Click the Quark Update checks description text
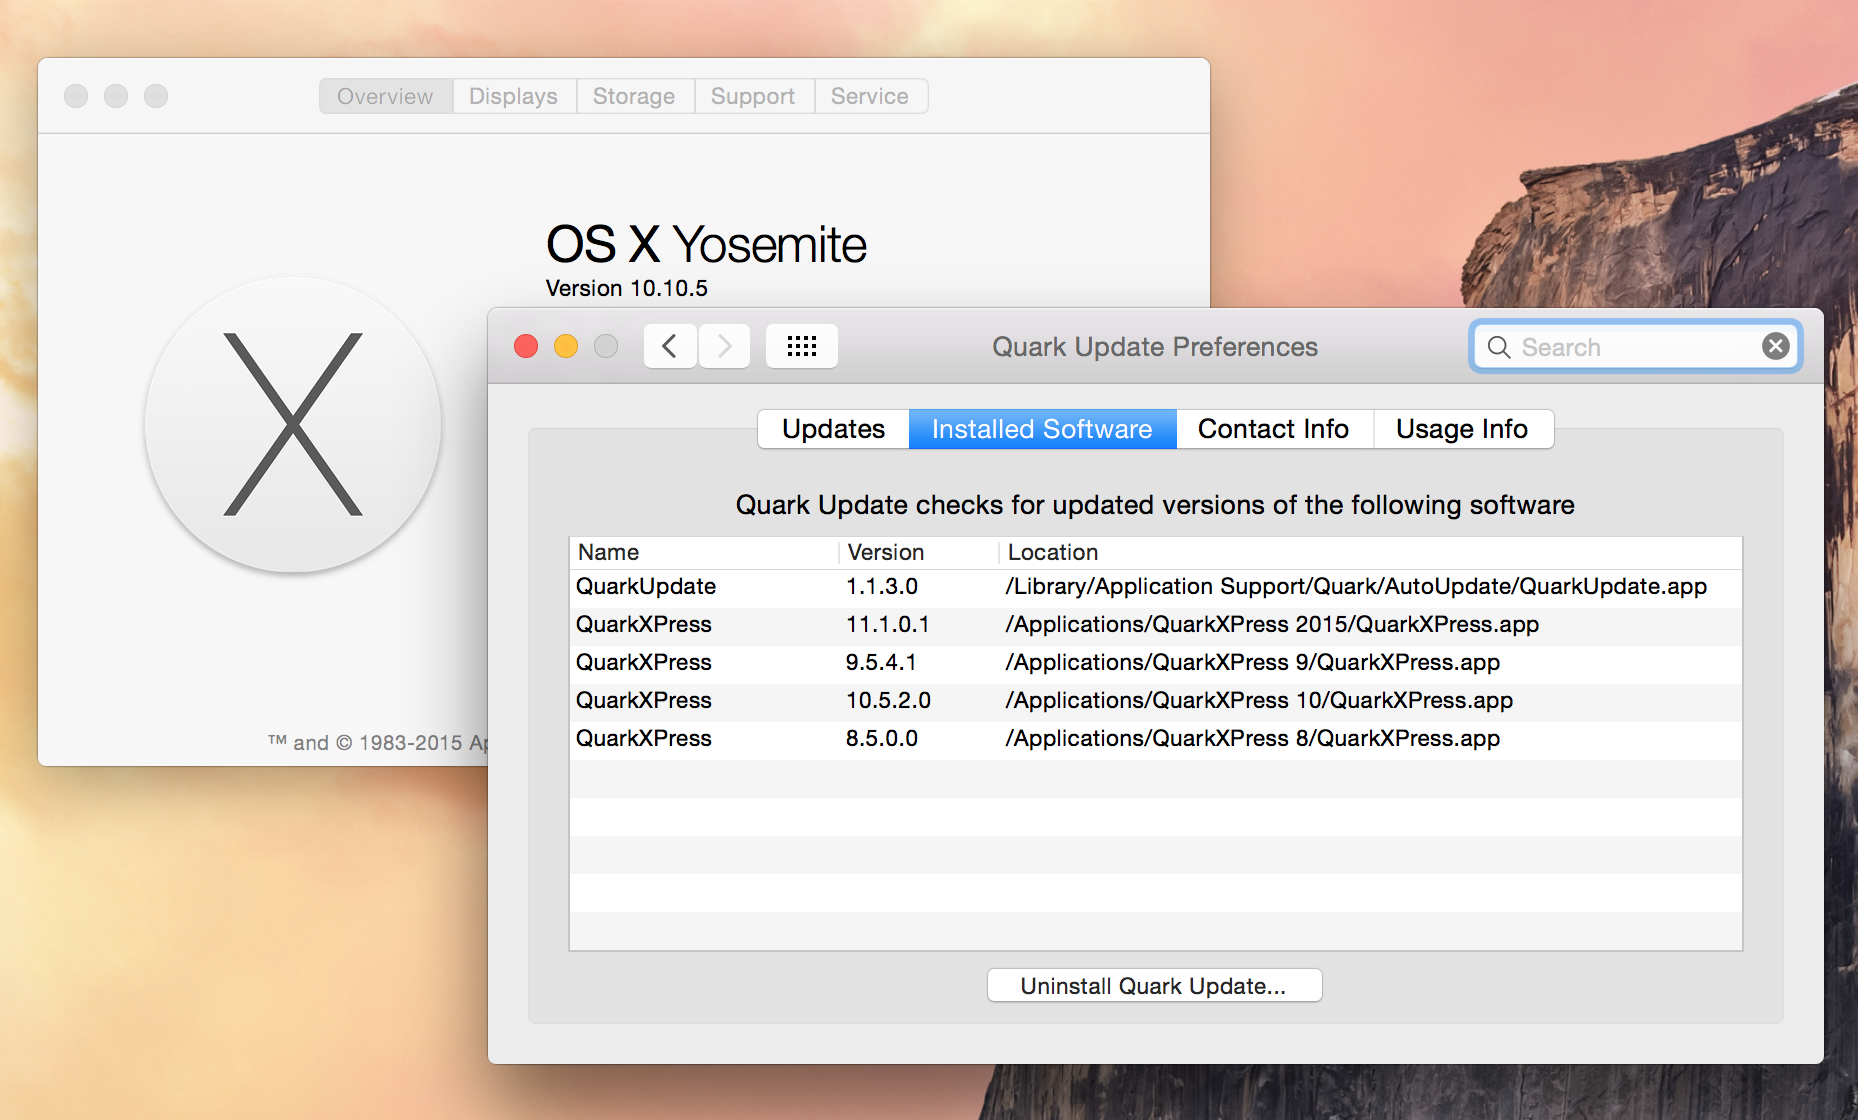 click(x=1155, y=505)
